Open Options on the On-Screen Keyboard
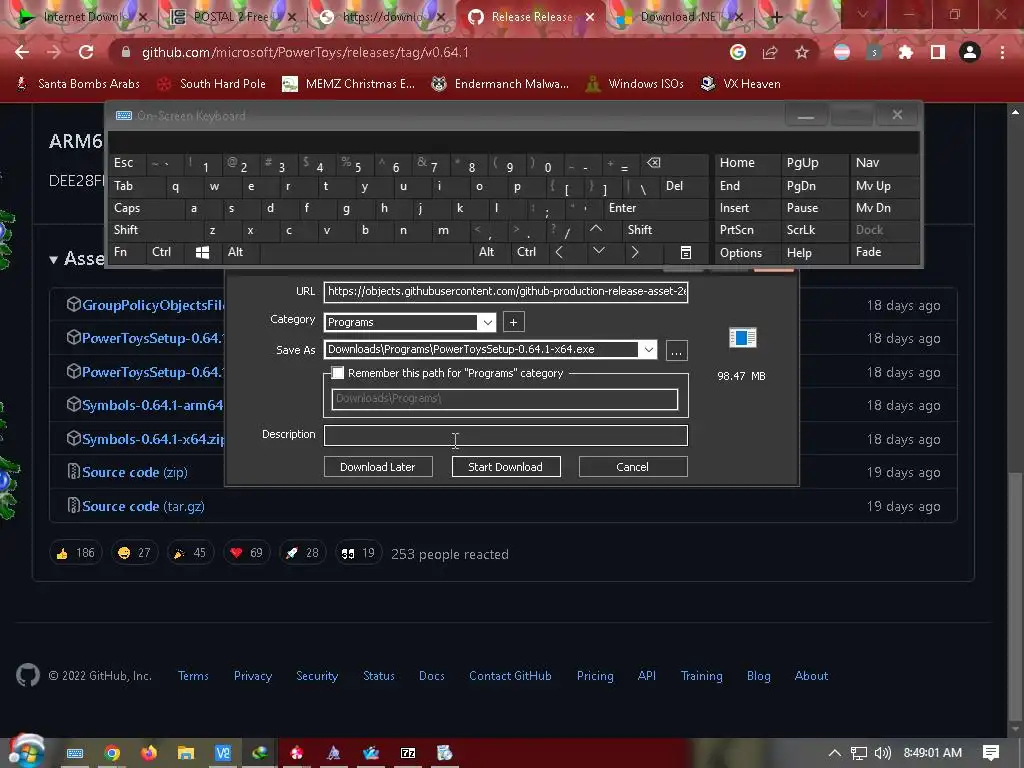Viewport: 1024px width, 768px height. coord(746,253)
